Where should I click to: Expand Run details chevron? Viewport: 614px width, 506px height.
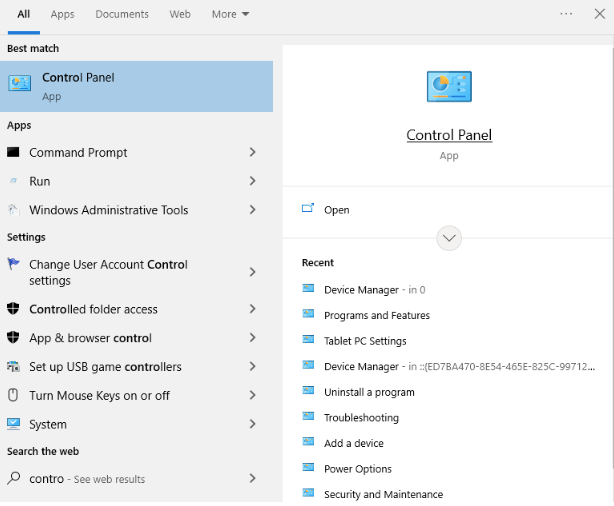click(x=253, y=181)
